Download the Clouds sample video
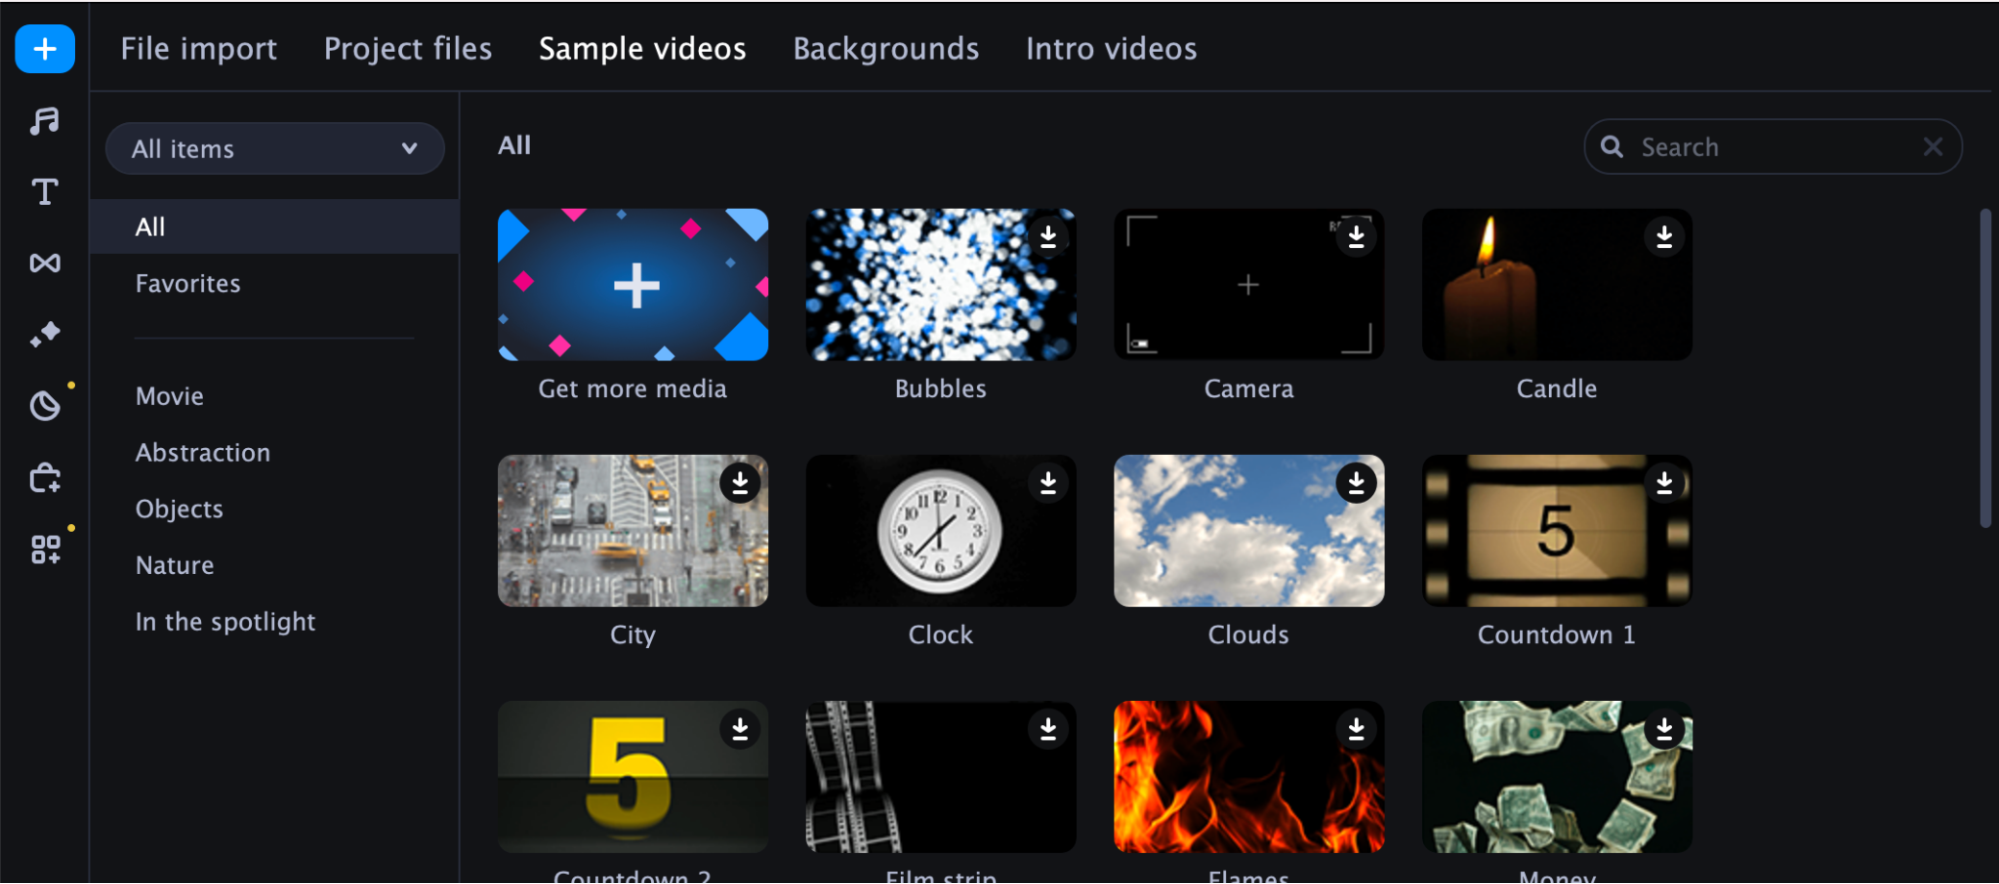 tap(1356, 483)
